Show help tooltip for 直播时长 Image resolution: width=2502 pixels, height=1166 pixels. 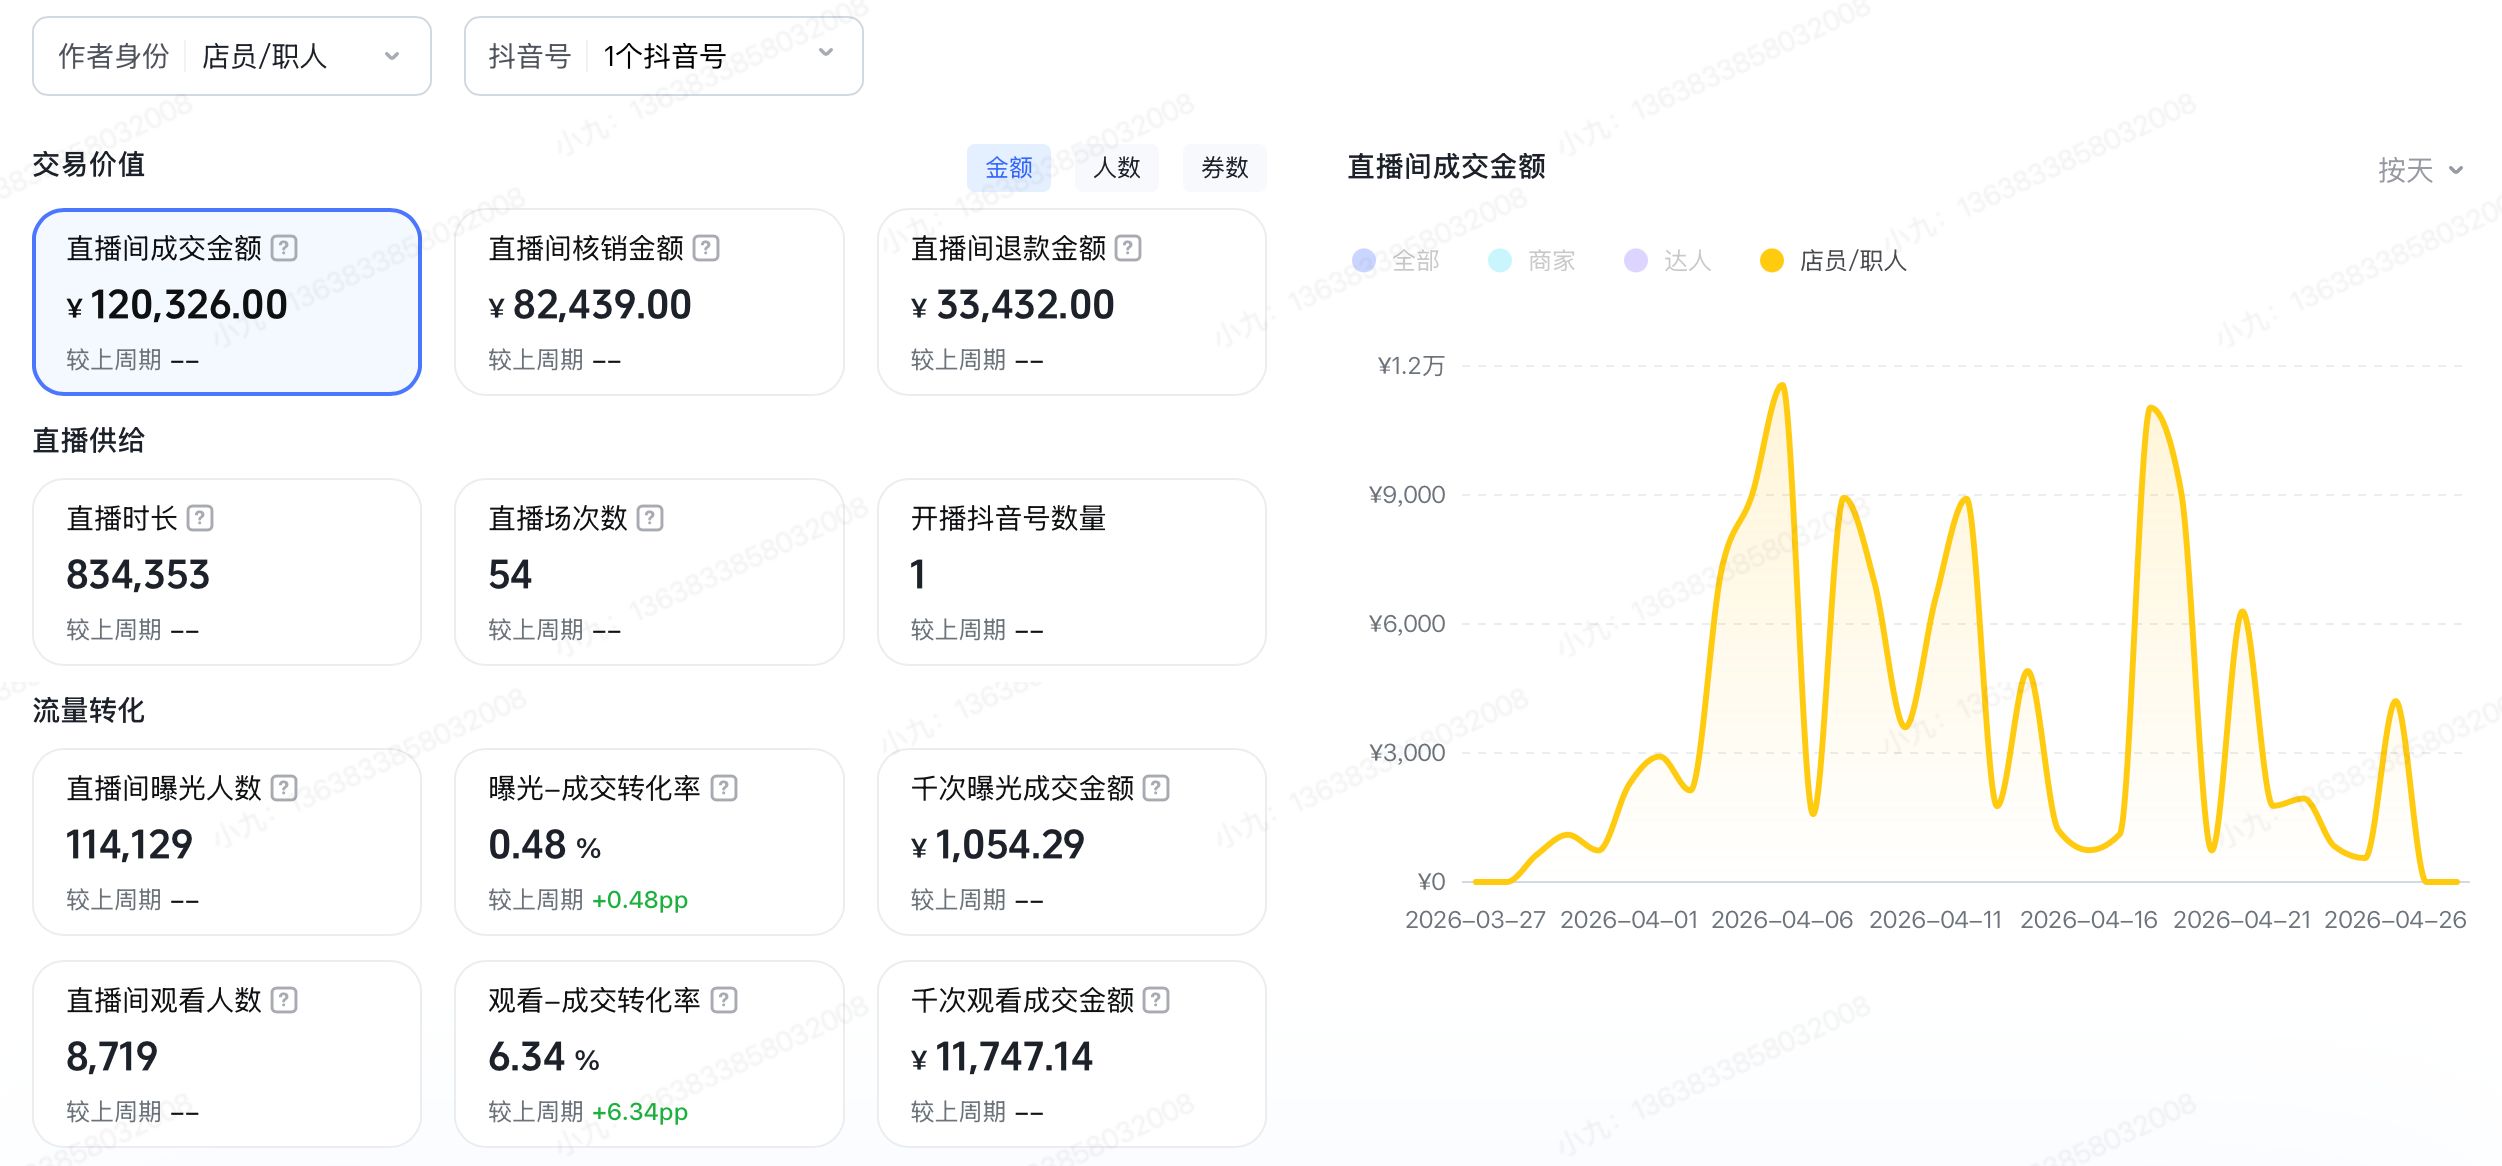pos(200,518)
